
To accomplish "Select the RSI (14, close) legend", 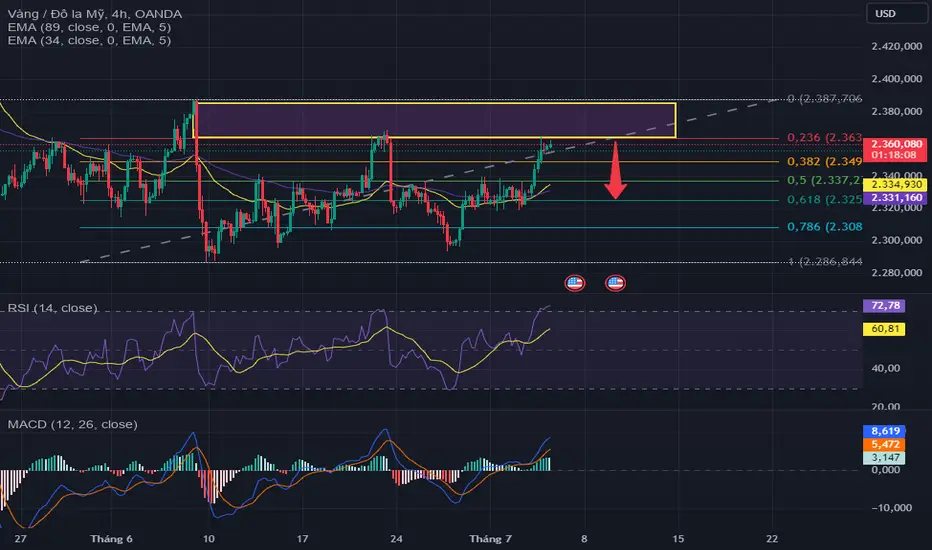I will (x=52, y=308).
